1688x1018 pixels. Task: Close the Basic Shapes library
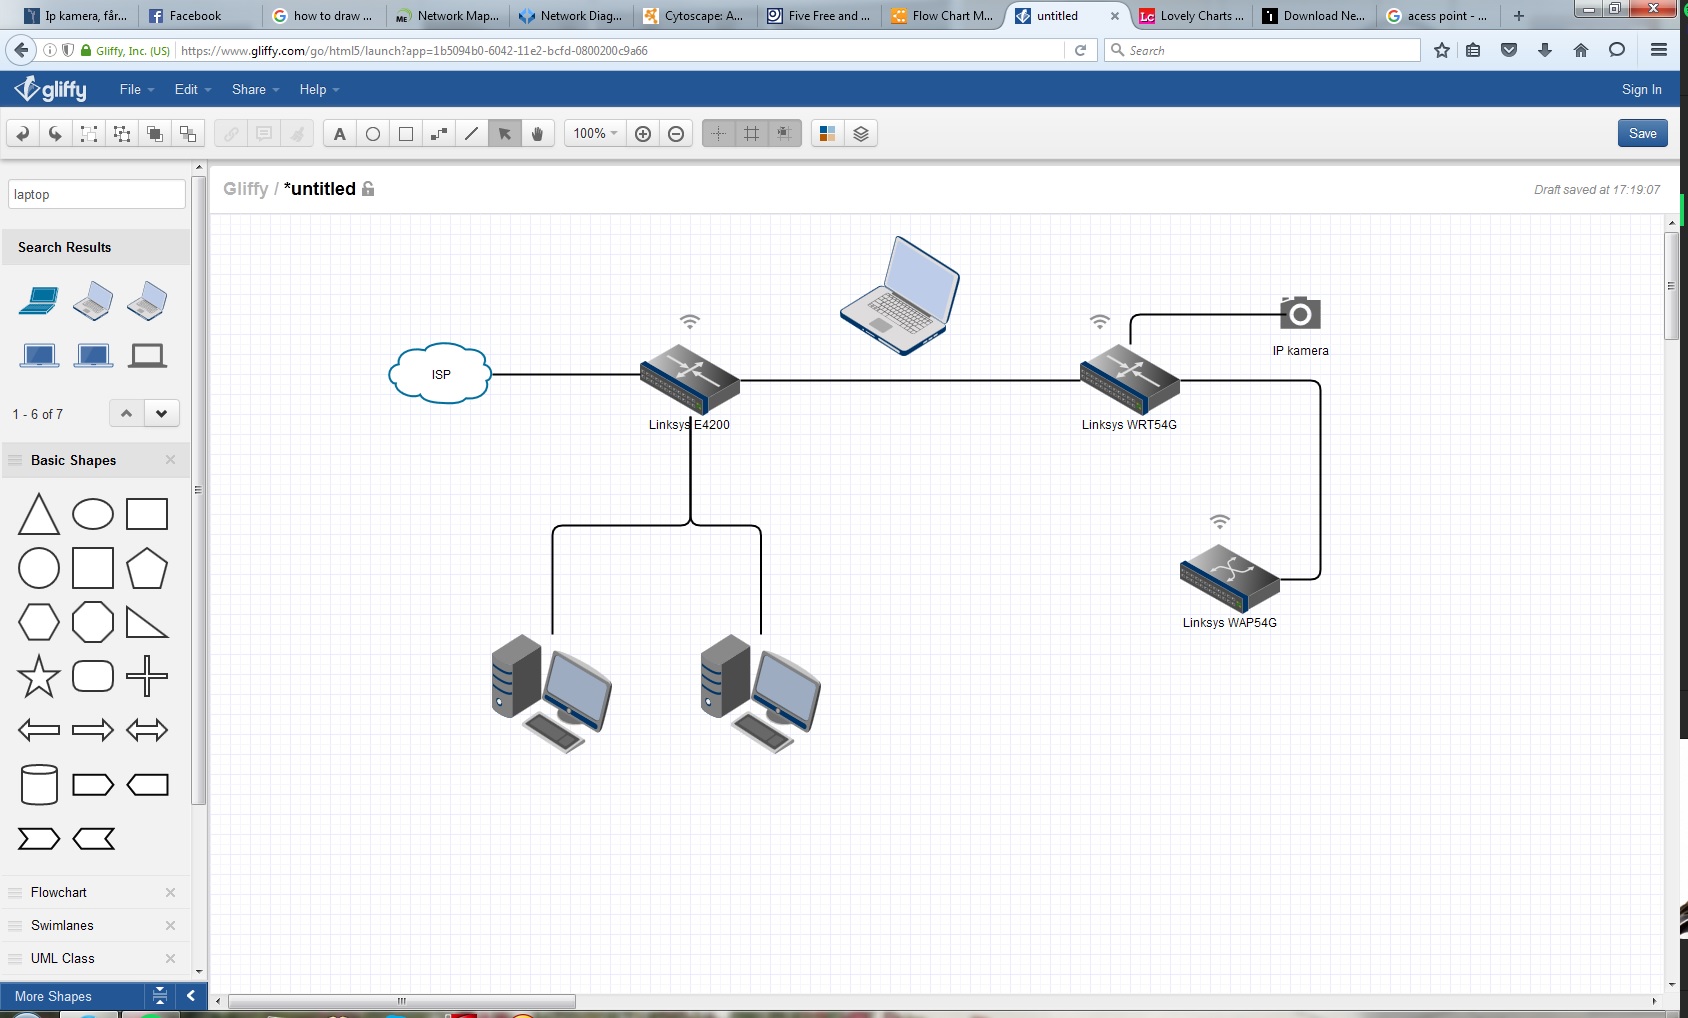(x=170, y=460)
